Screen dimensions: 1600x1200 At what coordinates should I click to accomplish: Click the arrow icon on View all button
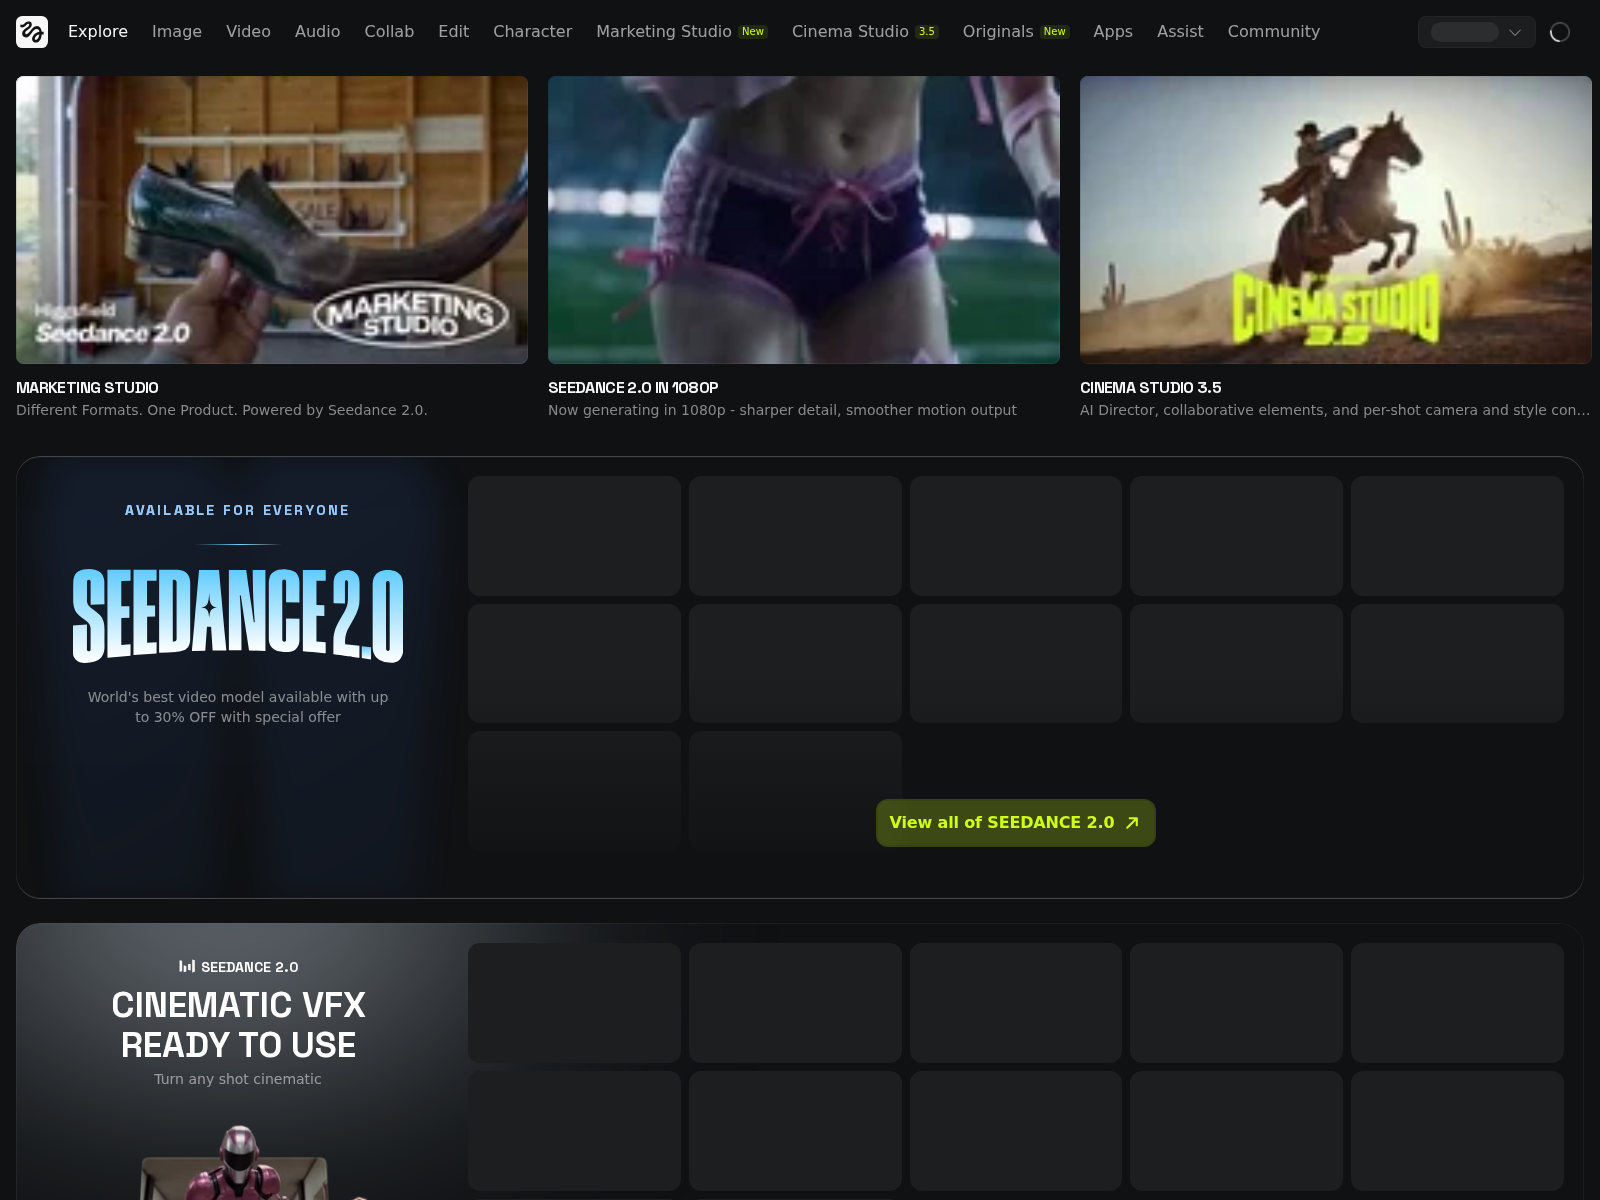(x=1132, y=823)
